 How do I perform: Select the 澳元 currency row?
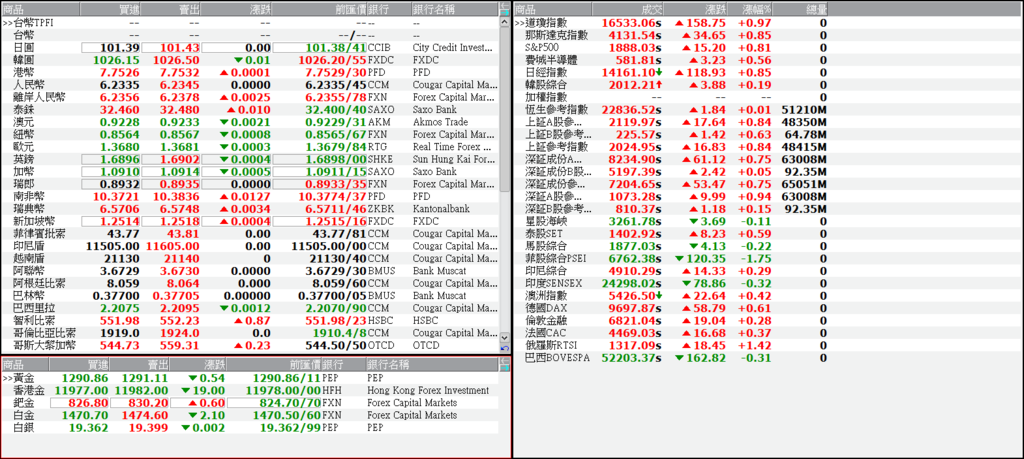point(249,122)
